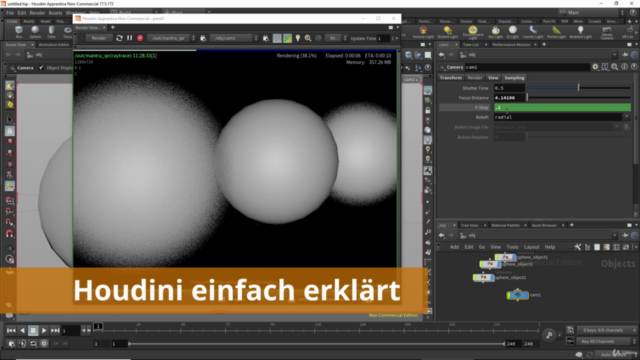Click the Focus Distance value field

pyautogui.click(x=509, y=98)
